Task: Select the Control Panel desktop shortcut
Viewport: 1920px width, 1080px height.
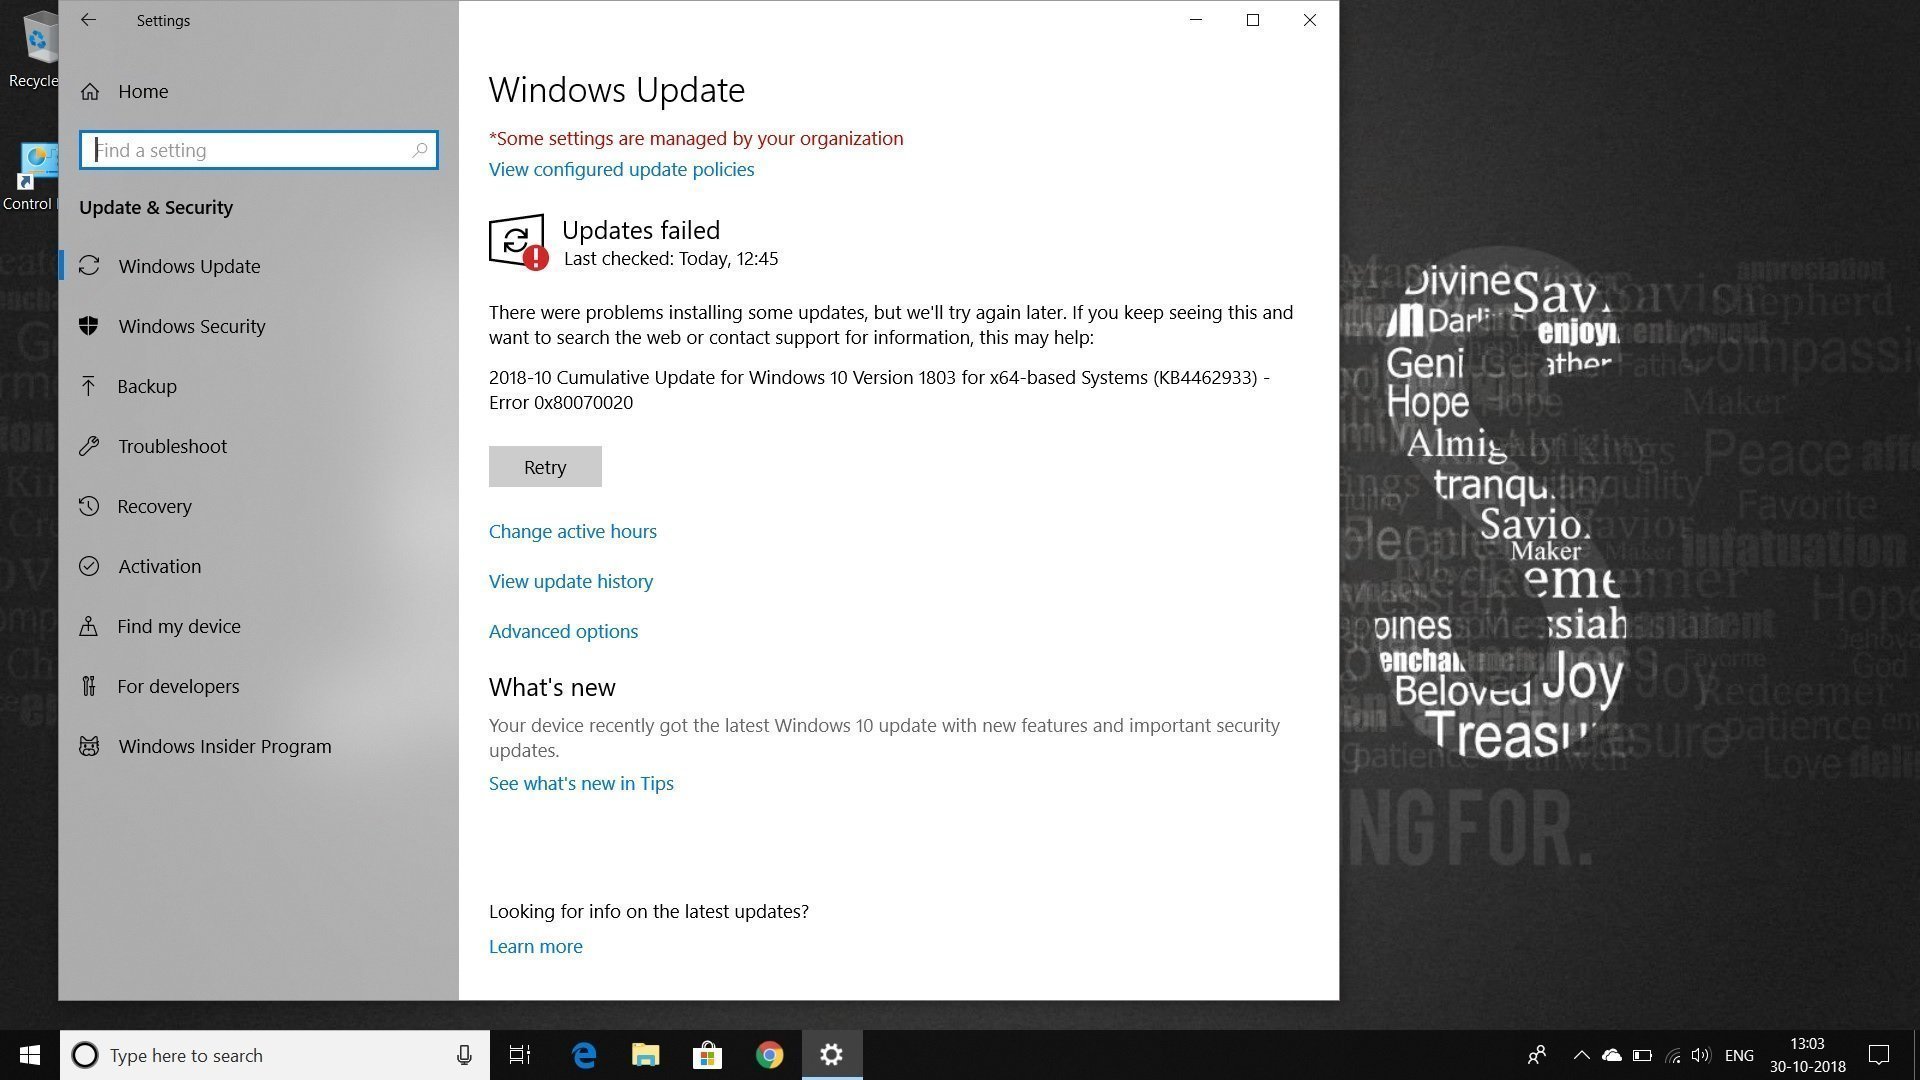Action: (x=30, y=175)
